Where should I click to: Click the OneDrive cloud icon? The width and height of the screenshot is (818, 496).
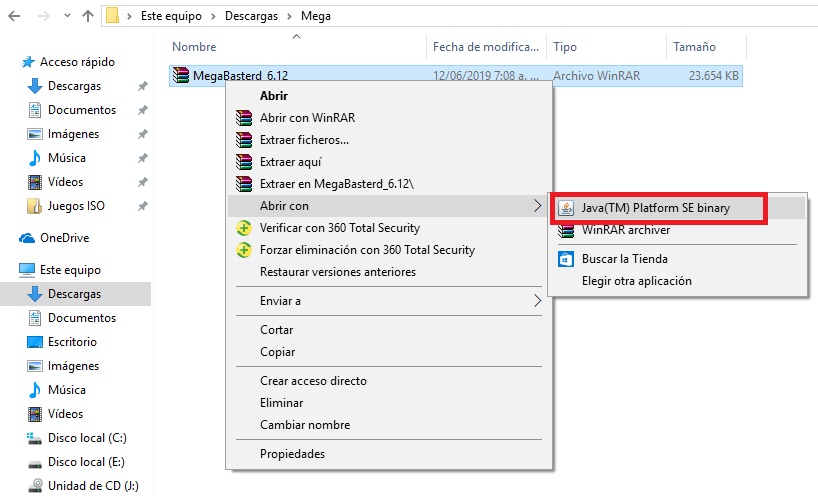click(x=27, y=238)
